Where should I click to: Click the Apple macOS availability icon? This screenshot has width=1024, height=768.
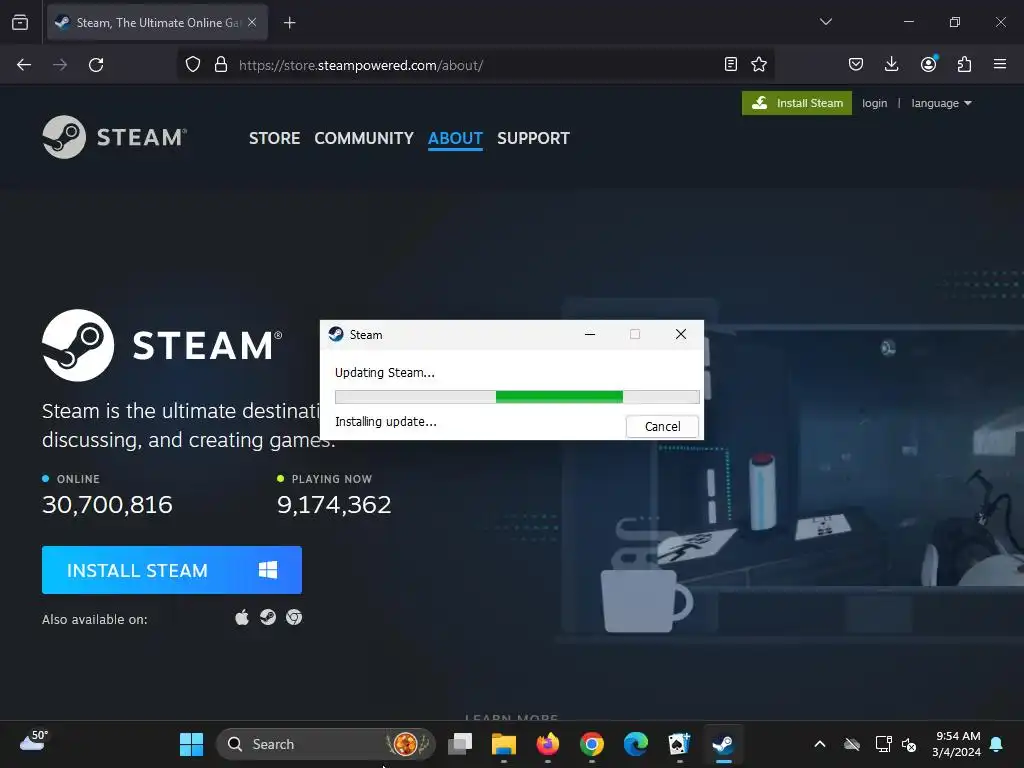242,617
